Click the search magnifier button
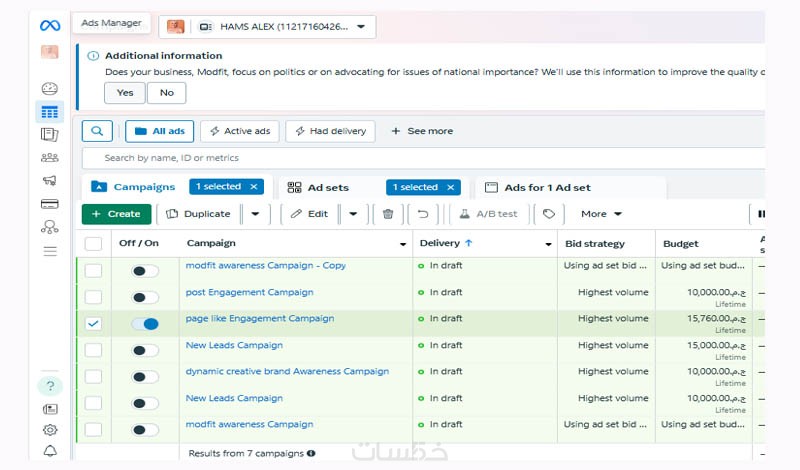Screen dimensions: 800x470 [x=97, y=131]
